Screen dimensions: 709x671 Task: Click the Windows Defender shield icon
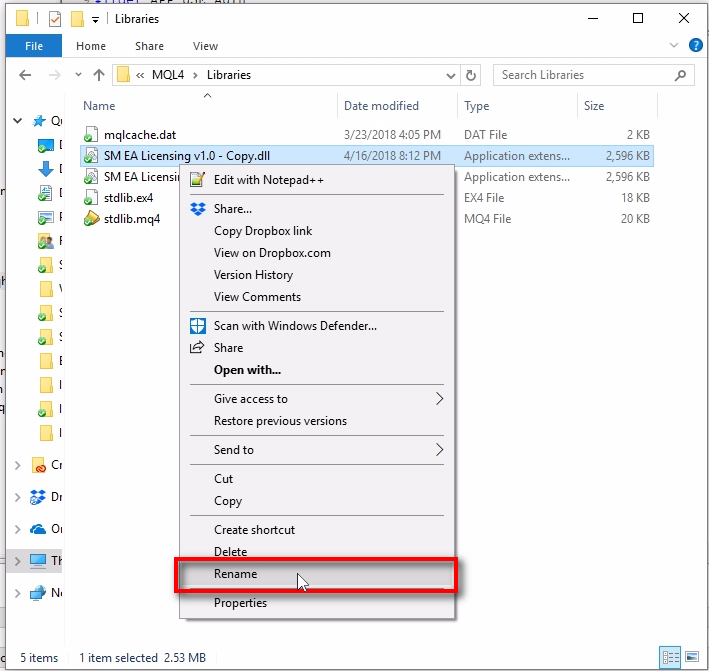[196, 326]
